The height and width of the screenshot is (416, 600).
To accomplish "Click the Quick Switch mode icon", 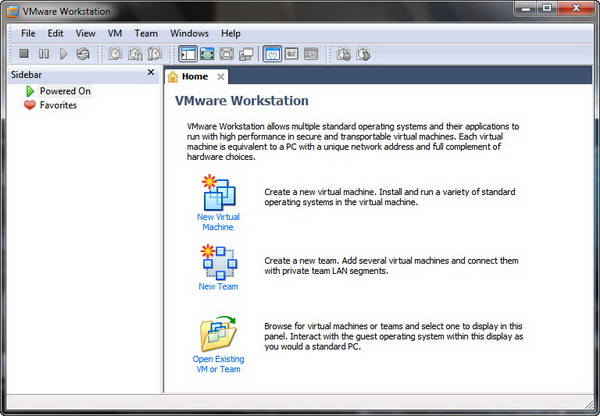I will pyautogui.click(x=207, y=54).
